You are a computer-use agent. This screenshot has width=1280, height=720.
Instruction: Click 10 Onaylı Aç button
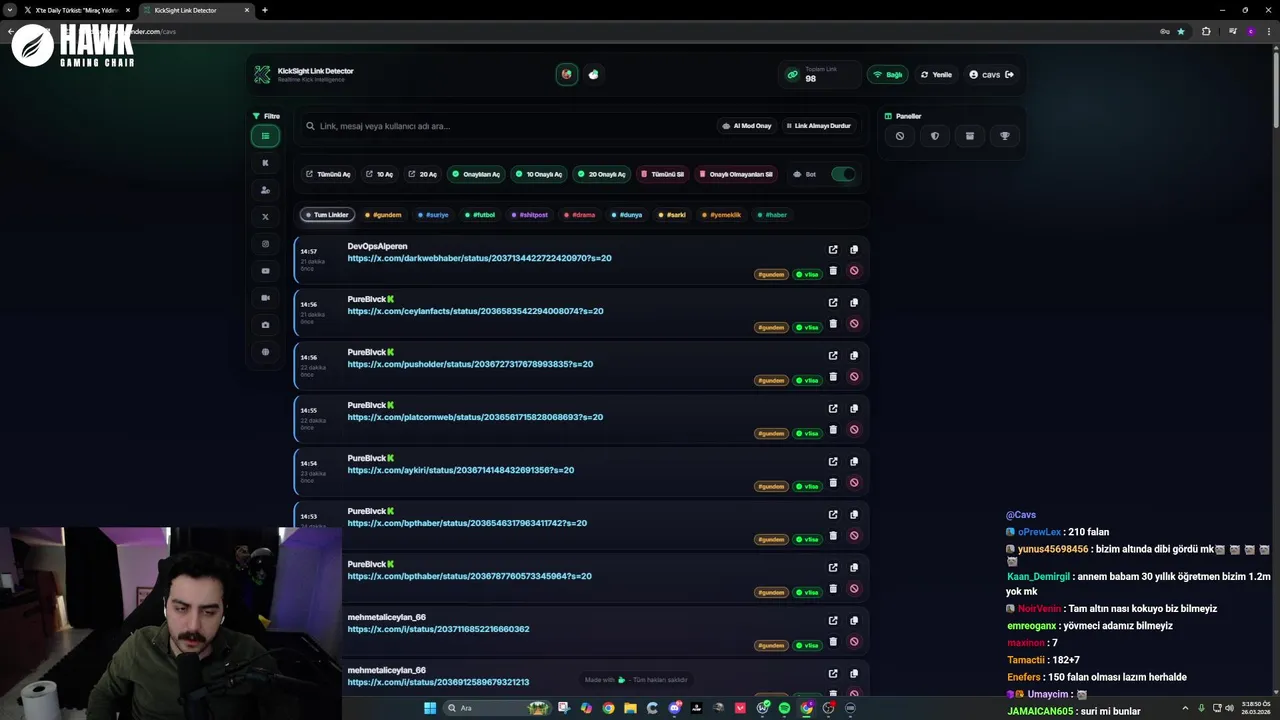539,174
